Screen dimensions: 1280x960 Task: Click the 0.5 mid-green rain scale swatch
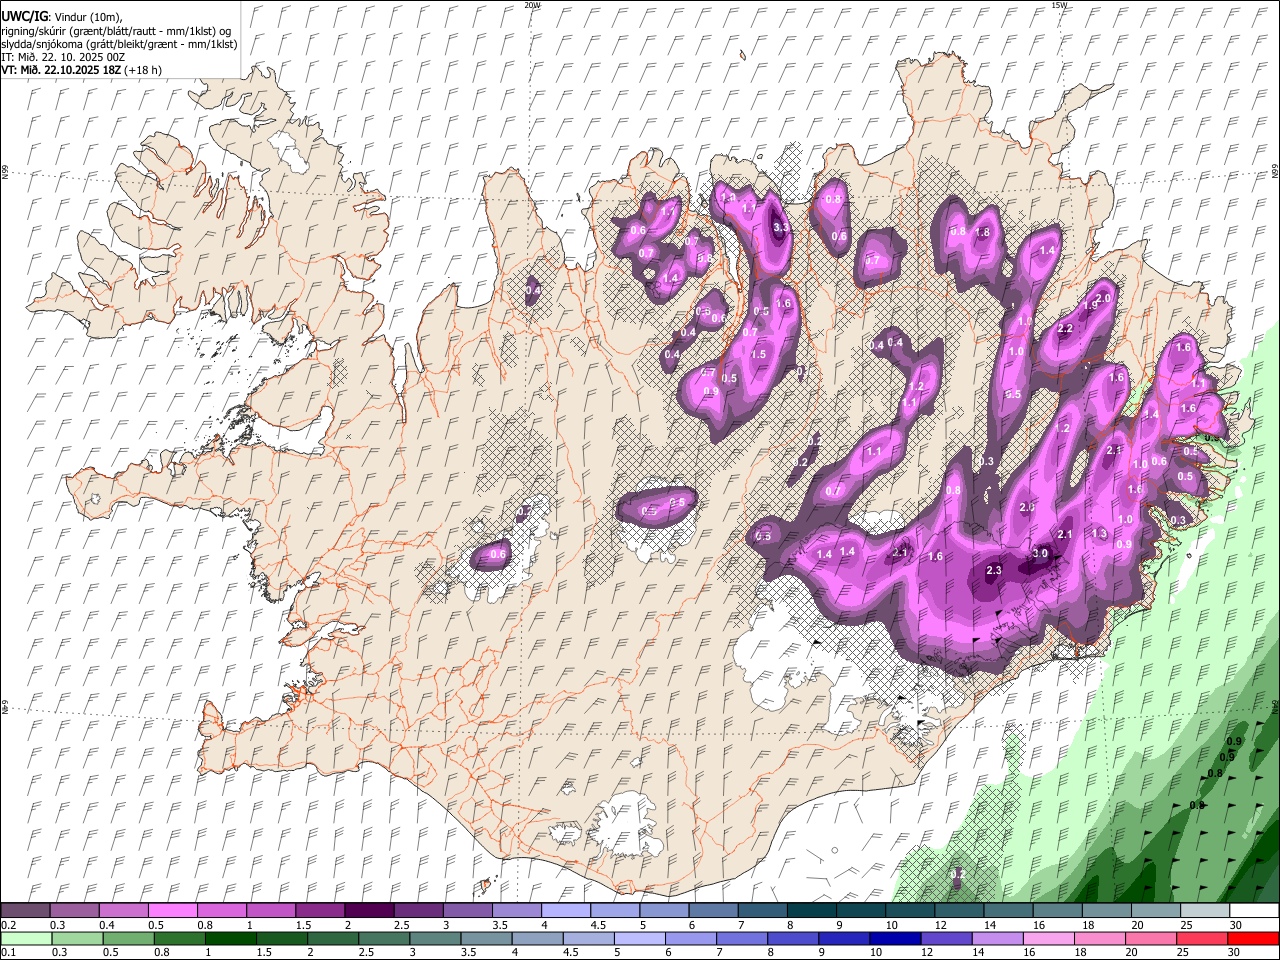[x=128, y=939]
